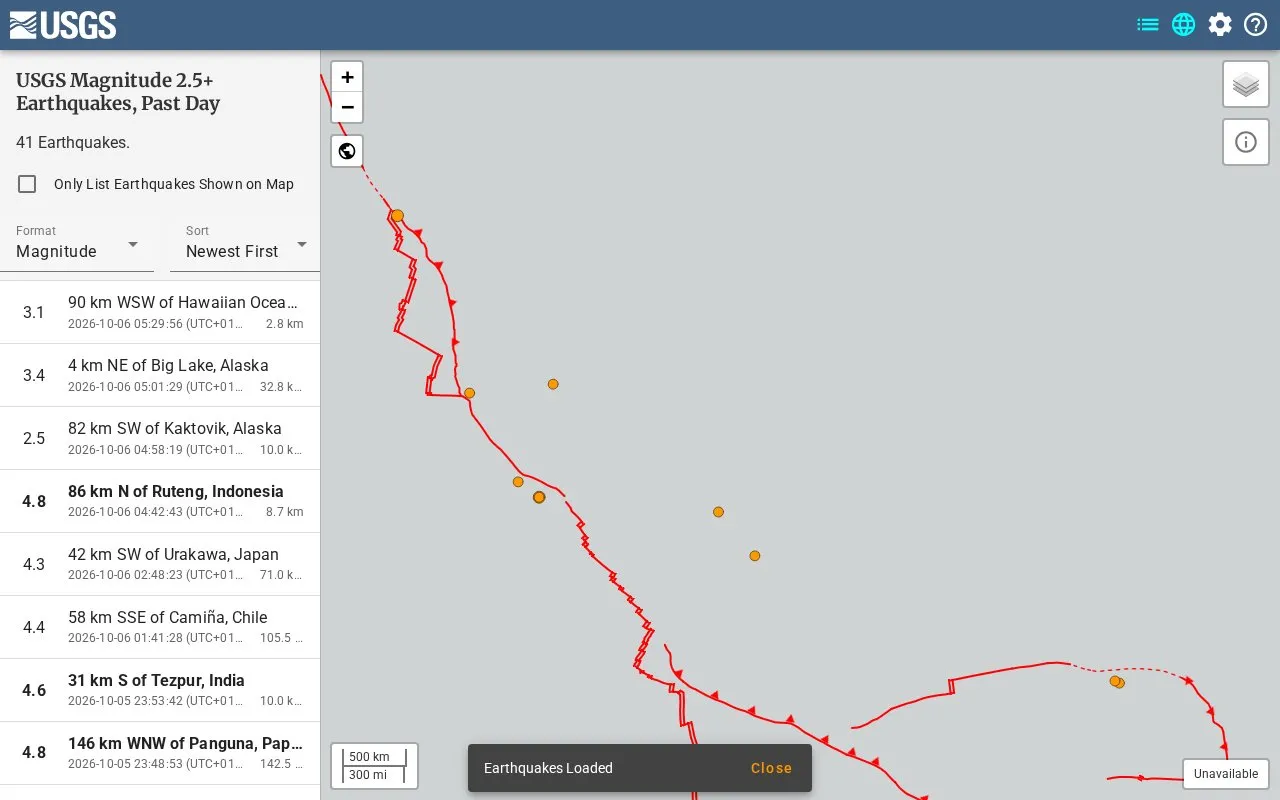This screenshot has height=800, width=1280.
Task: Toggle the earthquake list panel icon
Action: 1148,25
